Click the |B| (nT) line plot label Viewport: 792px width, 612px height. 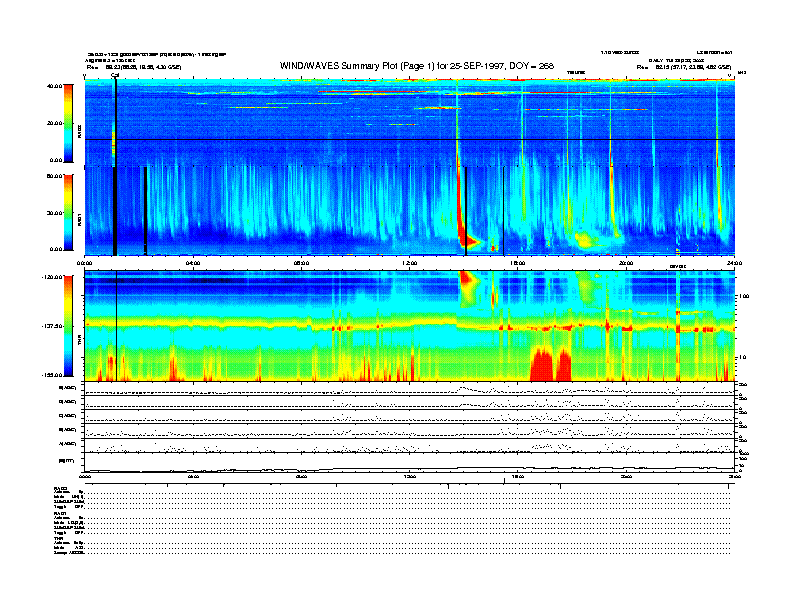(67, 461)
